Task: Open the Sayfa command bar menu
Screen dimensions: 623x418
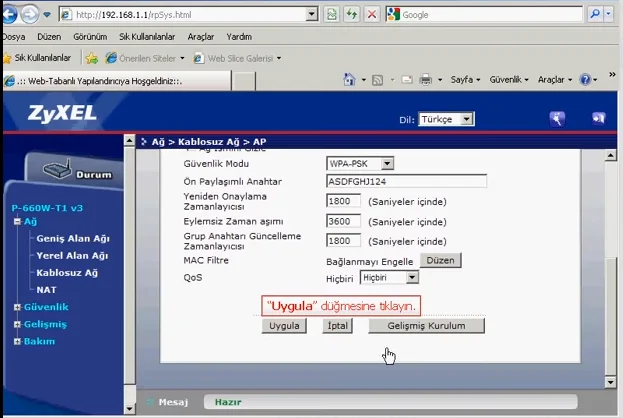Action: point(465,80)
